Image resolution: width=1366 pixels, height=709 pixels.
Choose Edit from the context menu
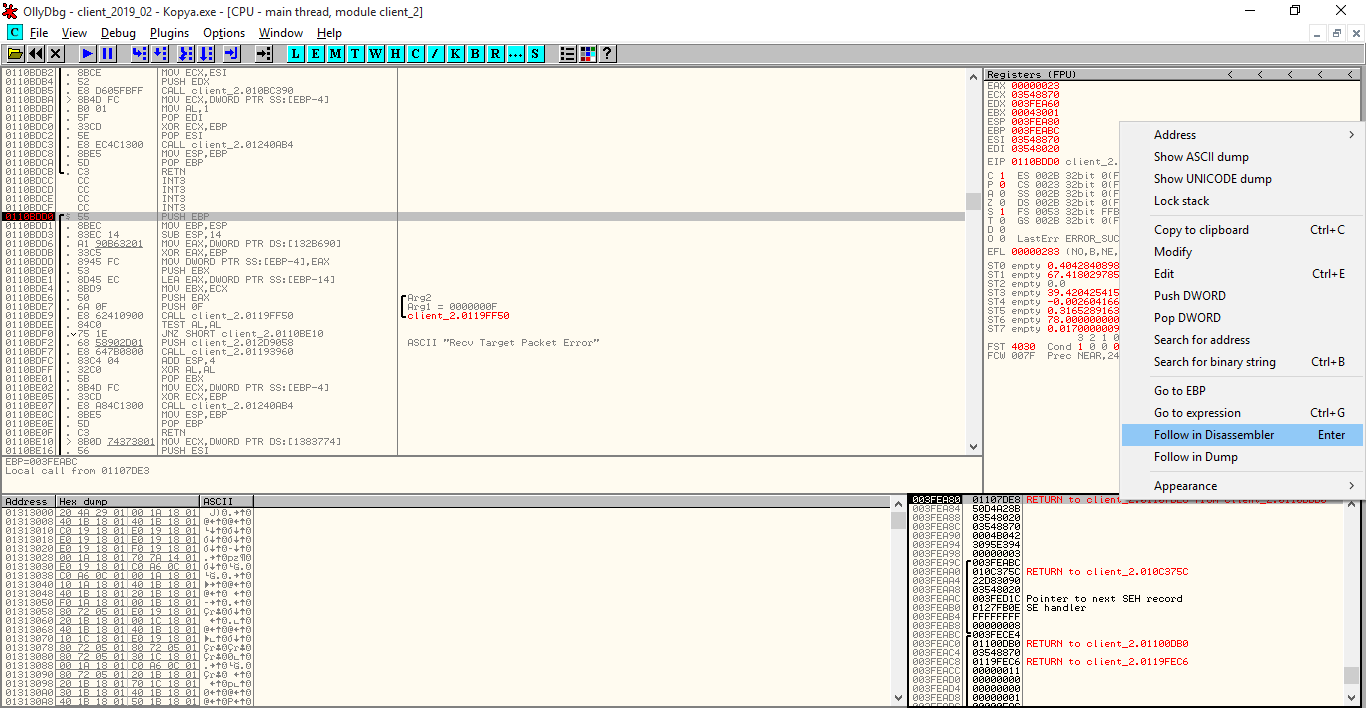1241,274
